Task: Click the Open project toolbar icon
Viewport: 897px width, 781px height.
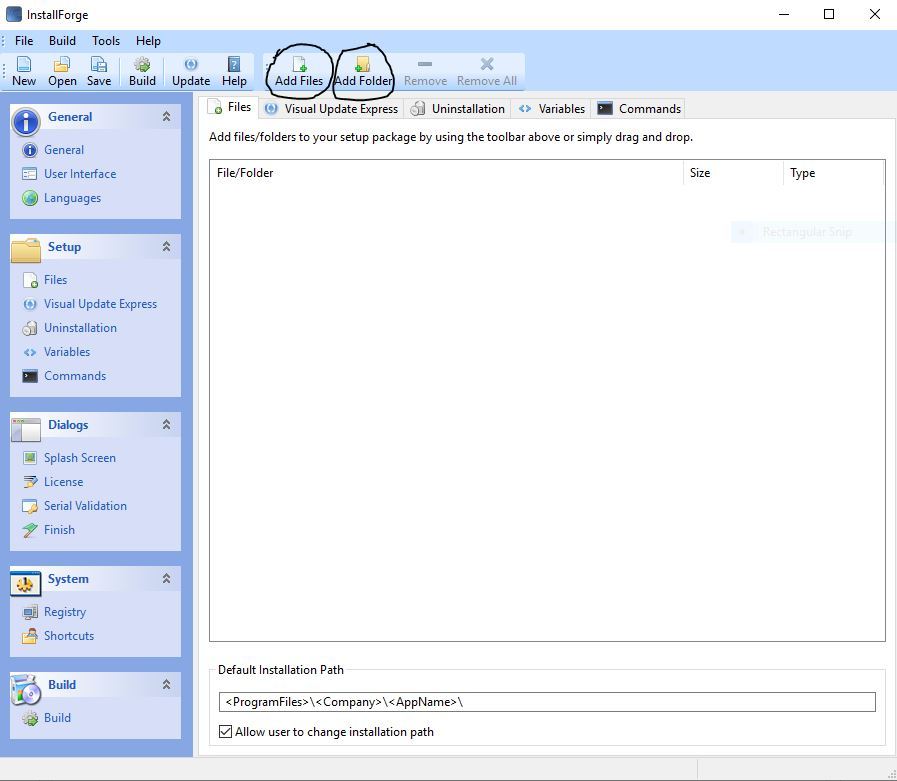Action: [62, 65]
